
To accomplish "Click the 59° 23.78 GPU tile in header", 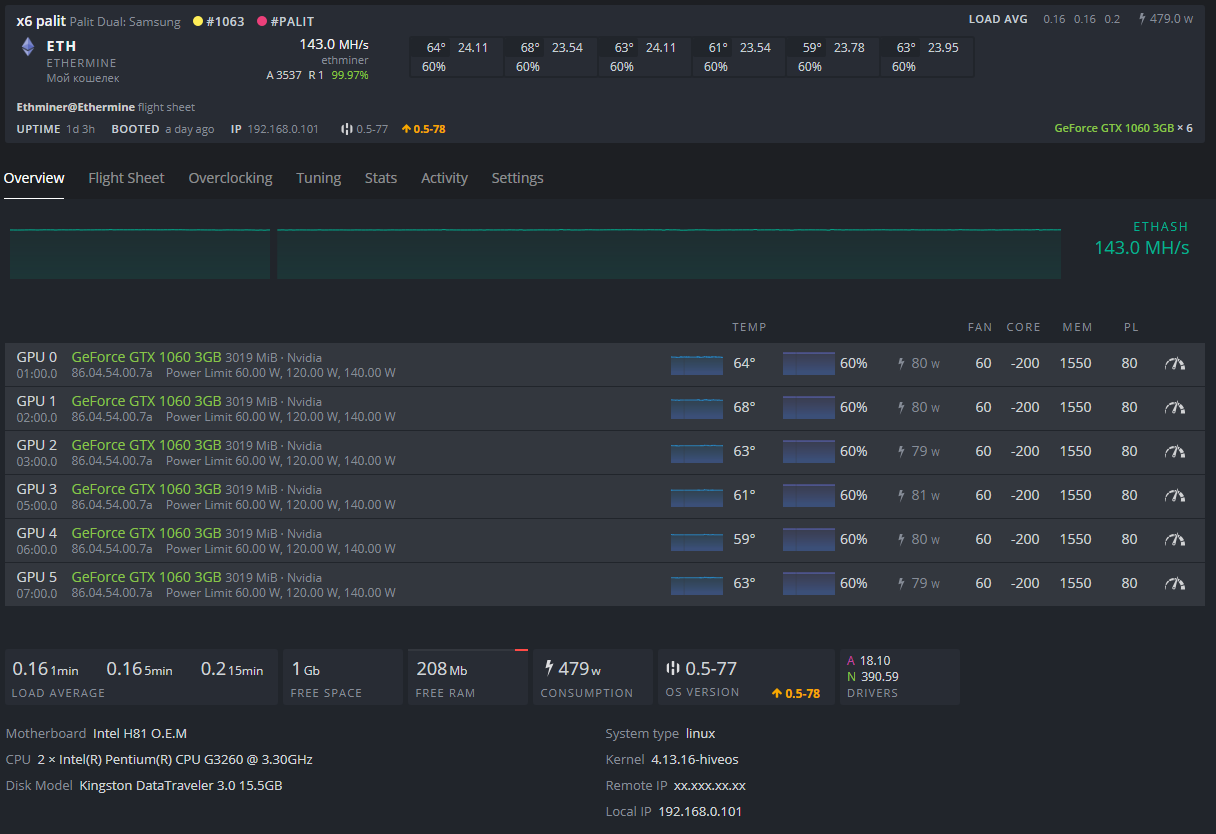I will pyautogui.click(x=833, y=57).
